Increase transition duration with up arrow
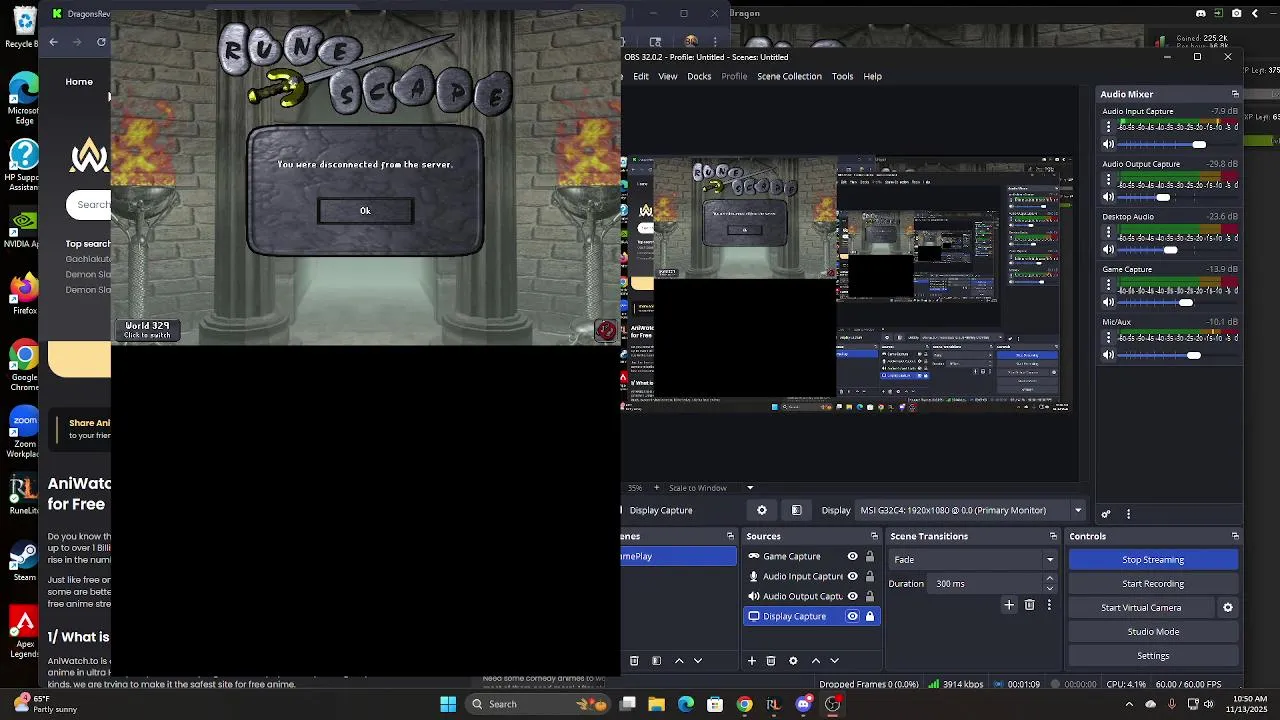This screenshot has width=1280, height=720. [1049, 578]
